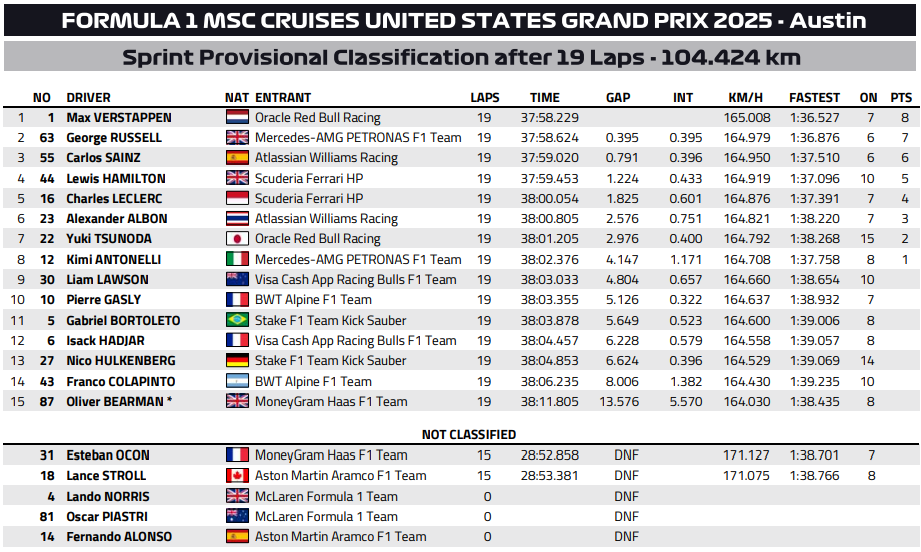Click the Monaco flag next to Charles Leclerc
921x552 pixels.
pos(237,198)
